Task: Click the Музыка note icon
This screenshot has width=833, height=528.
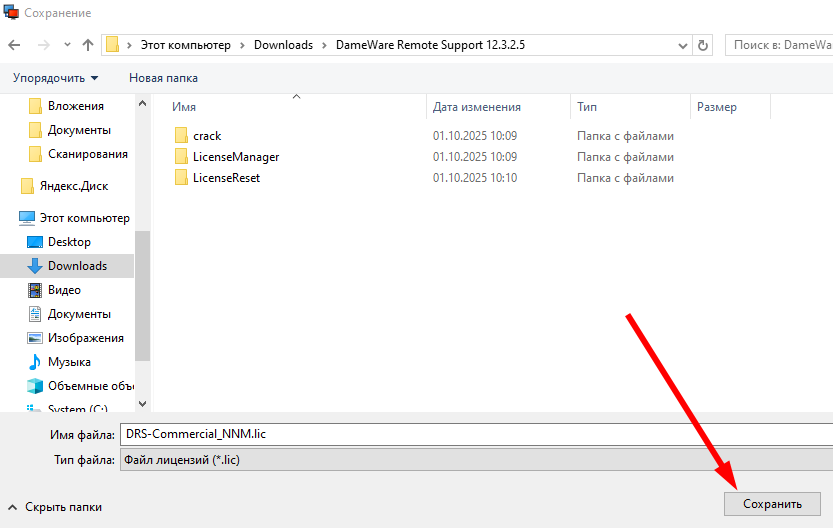Action: pos(35,362)
